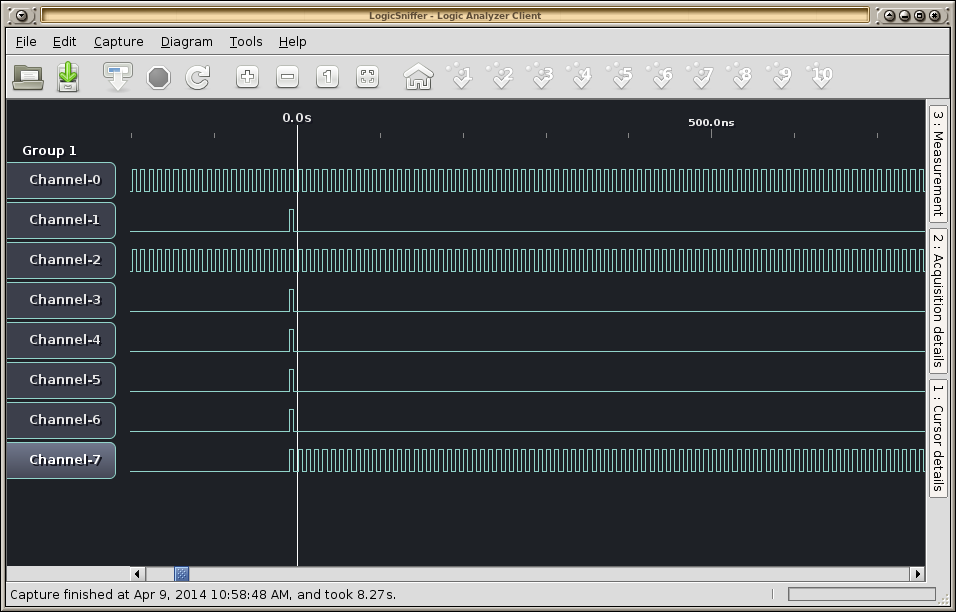Click the capture finished status message
Screen dimensions: 956x612
point(203,594)
